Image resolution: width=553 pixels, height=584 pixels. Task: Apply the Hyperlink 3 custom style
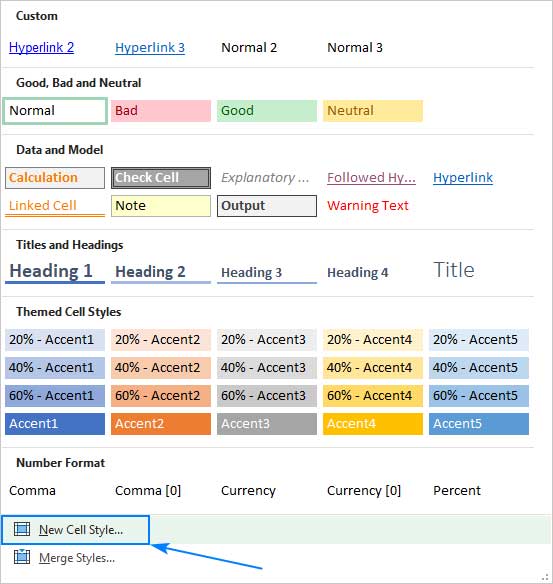click(x=150, y=47)
